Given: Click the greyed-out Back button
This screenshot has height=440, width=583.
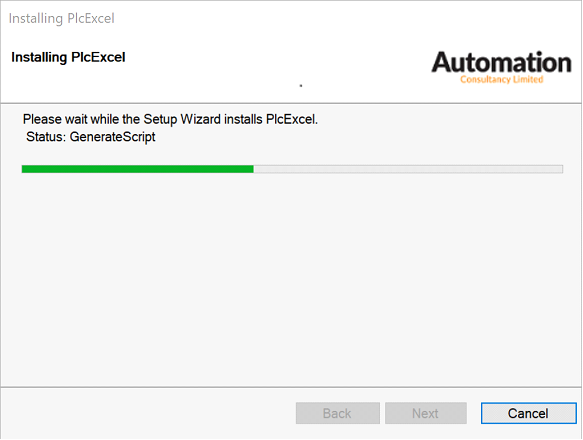Looking at the screenshot, I should [338, 413].
